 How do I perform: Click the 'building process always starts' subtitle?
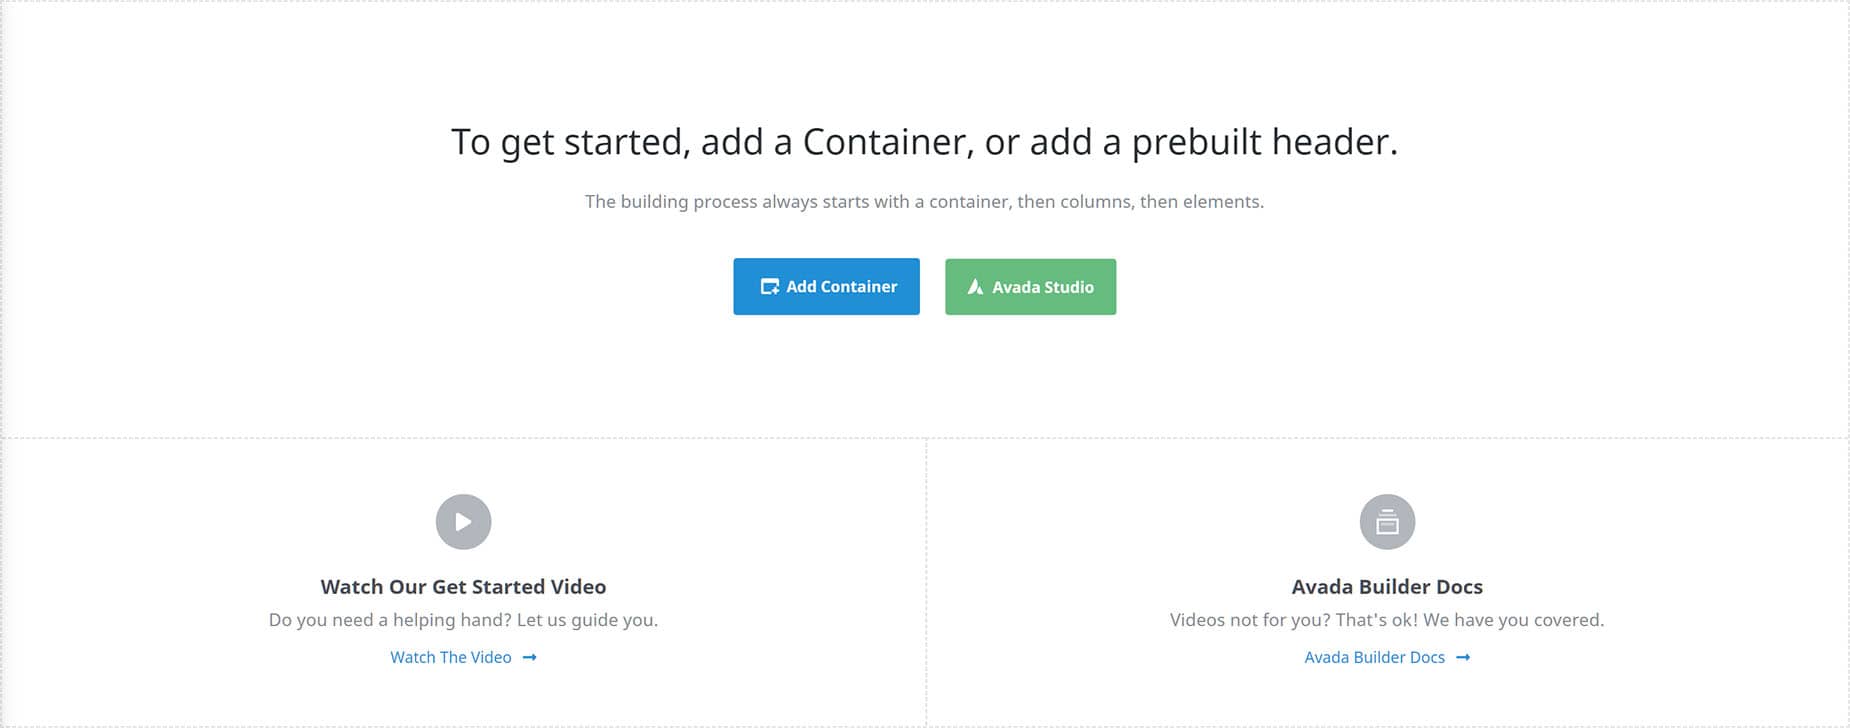tap(924, 202)
